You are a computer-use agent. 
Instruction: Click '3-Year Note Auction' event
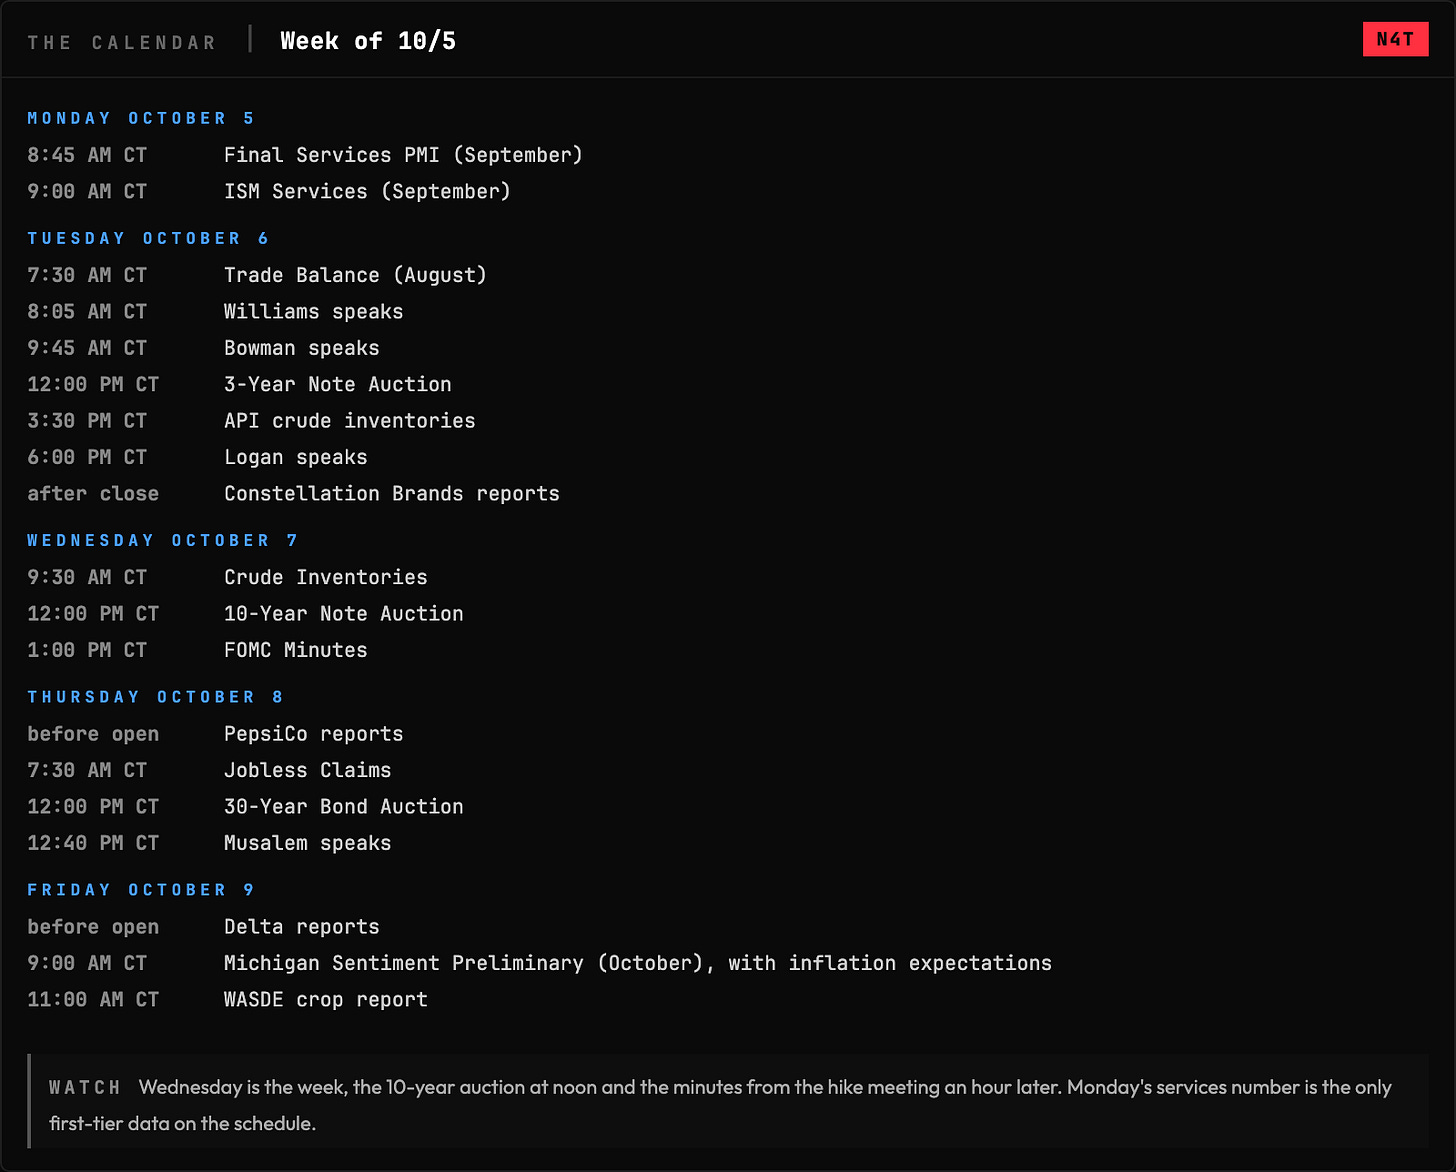[x=338, y=384]
